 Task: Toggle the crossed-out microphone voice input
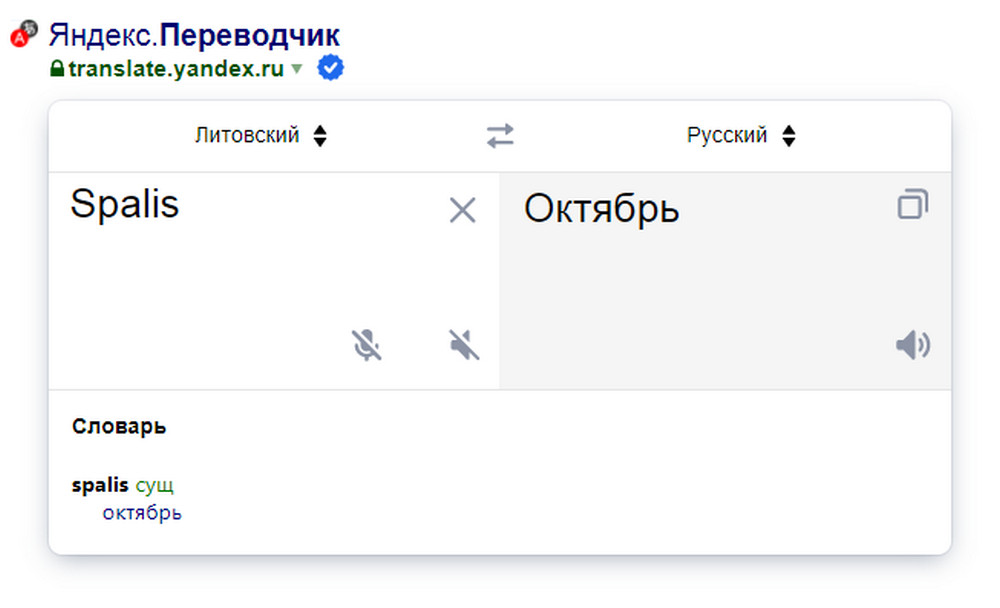(367, 345)
